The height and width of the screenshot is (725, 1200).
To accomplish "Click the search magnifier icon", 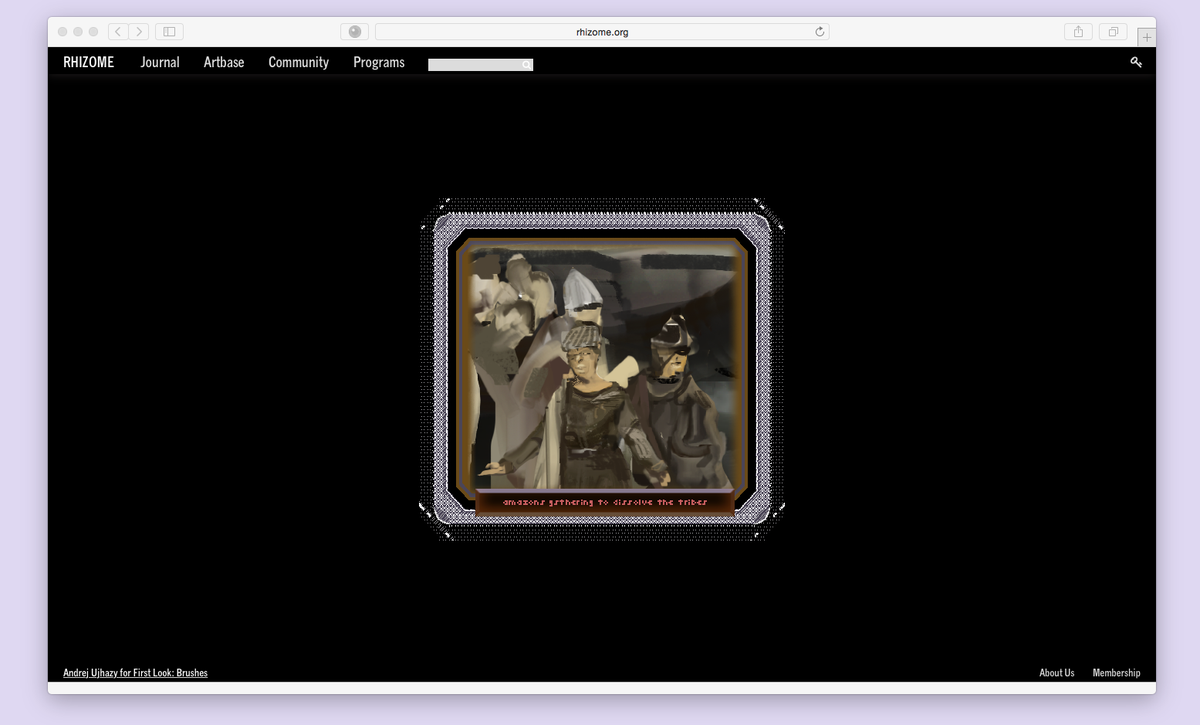I will point(526,65).
